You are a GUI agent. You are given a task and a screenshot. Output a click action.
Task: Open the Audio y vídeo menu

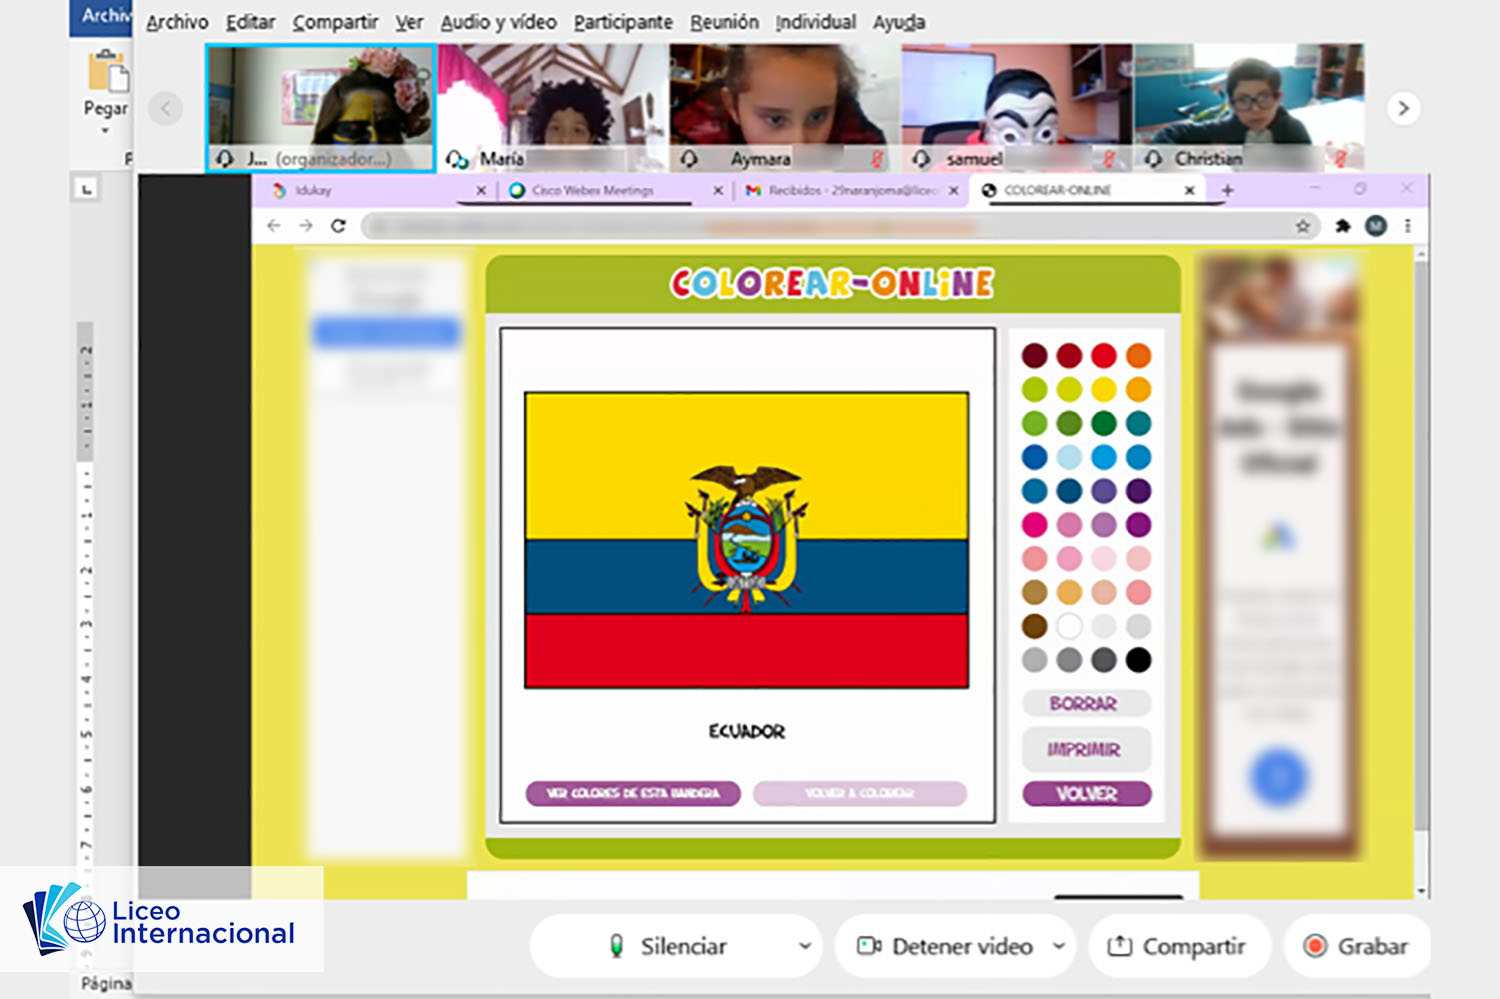click(498, 22)
